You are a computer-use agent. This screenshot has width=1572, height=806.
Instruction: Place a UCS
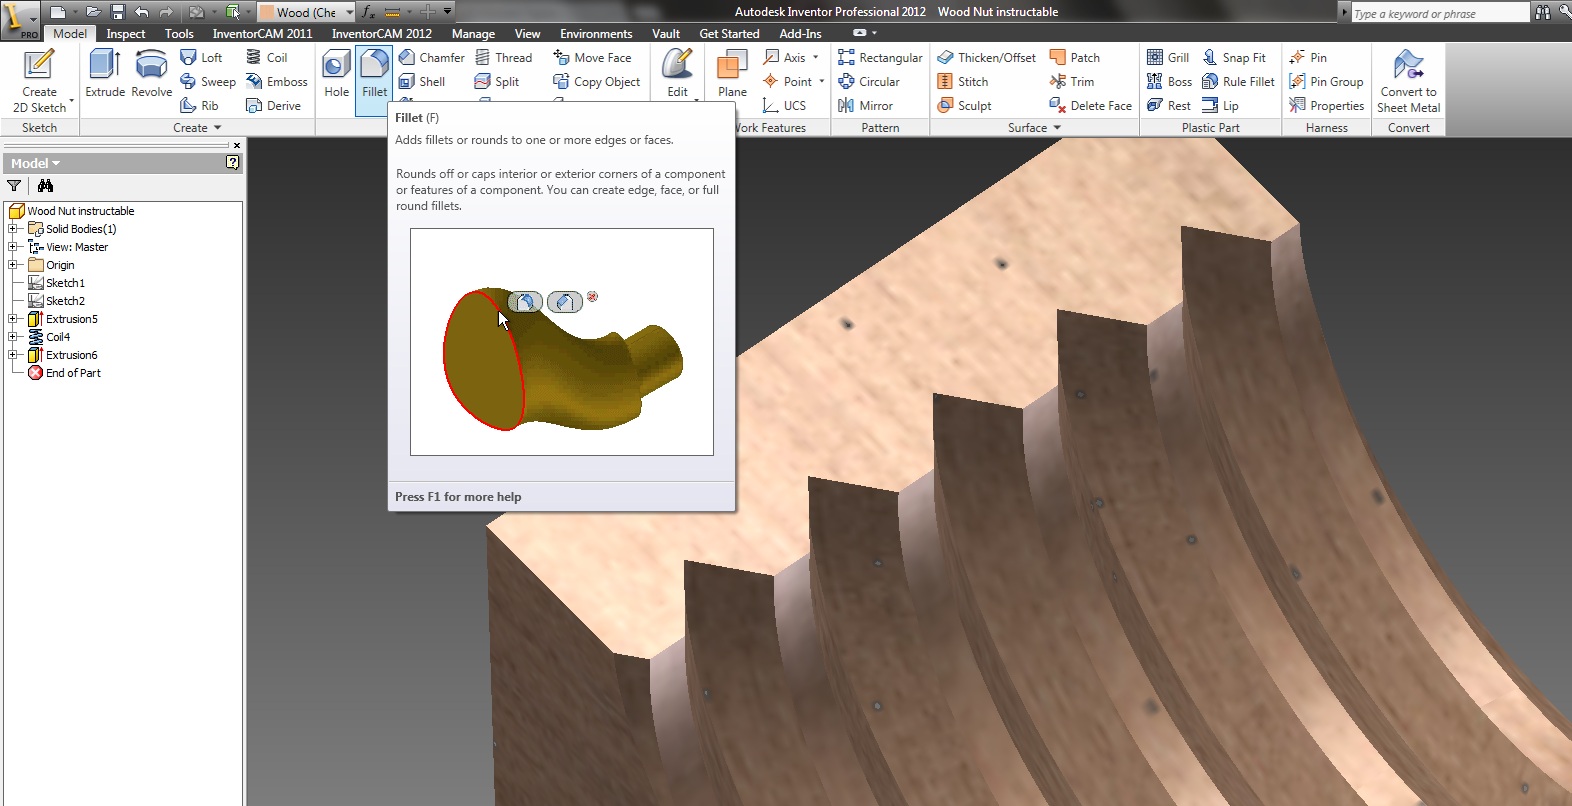(784, 106)
